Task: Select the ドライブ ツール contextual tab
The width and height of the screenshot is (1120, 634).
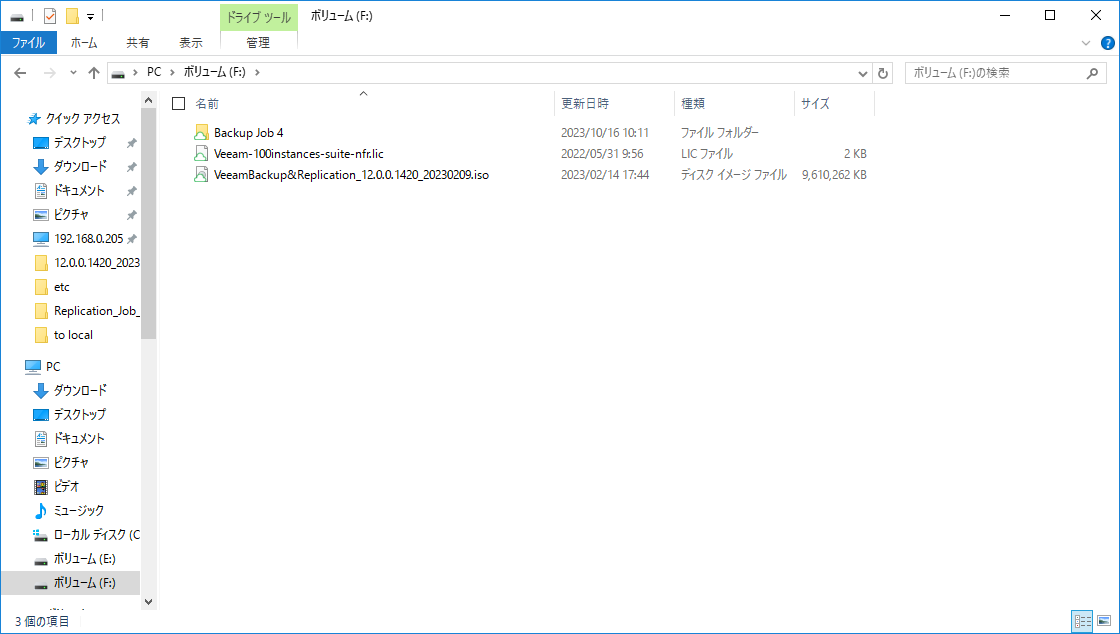Action: point(259,17)
